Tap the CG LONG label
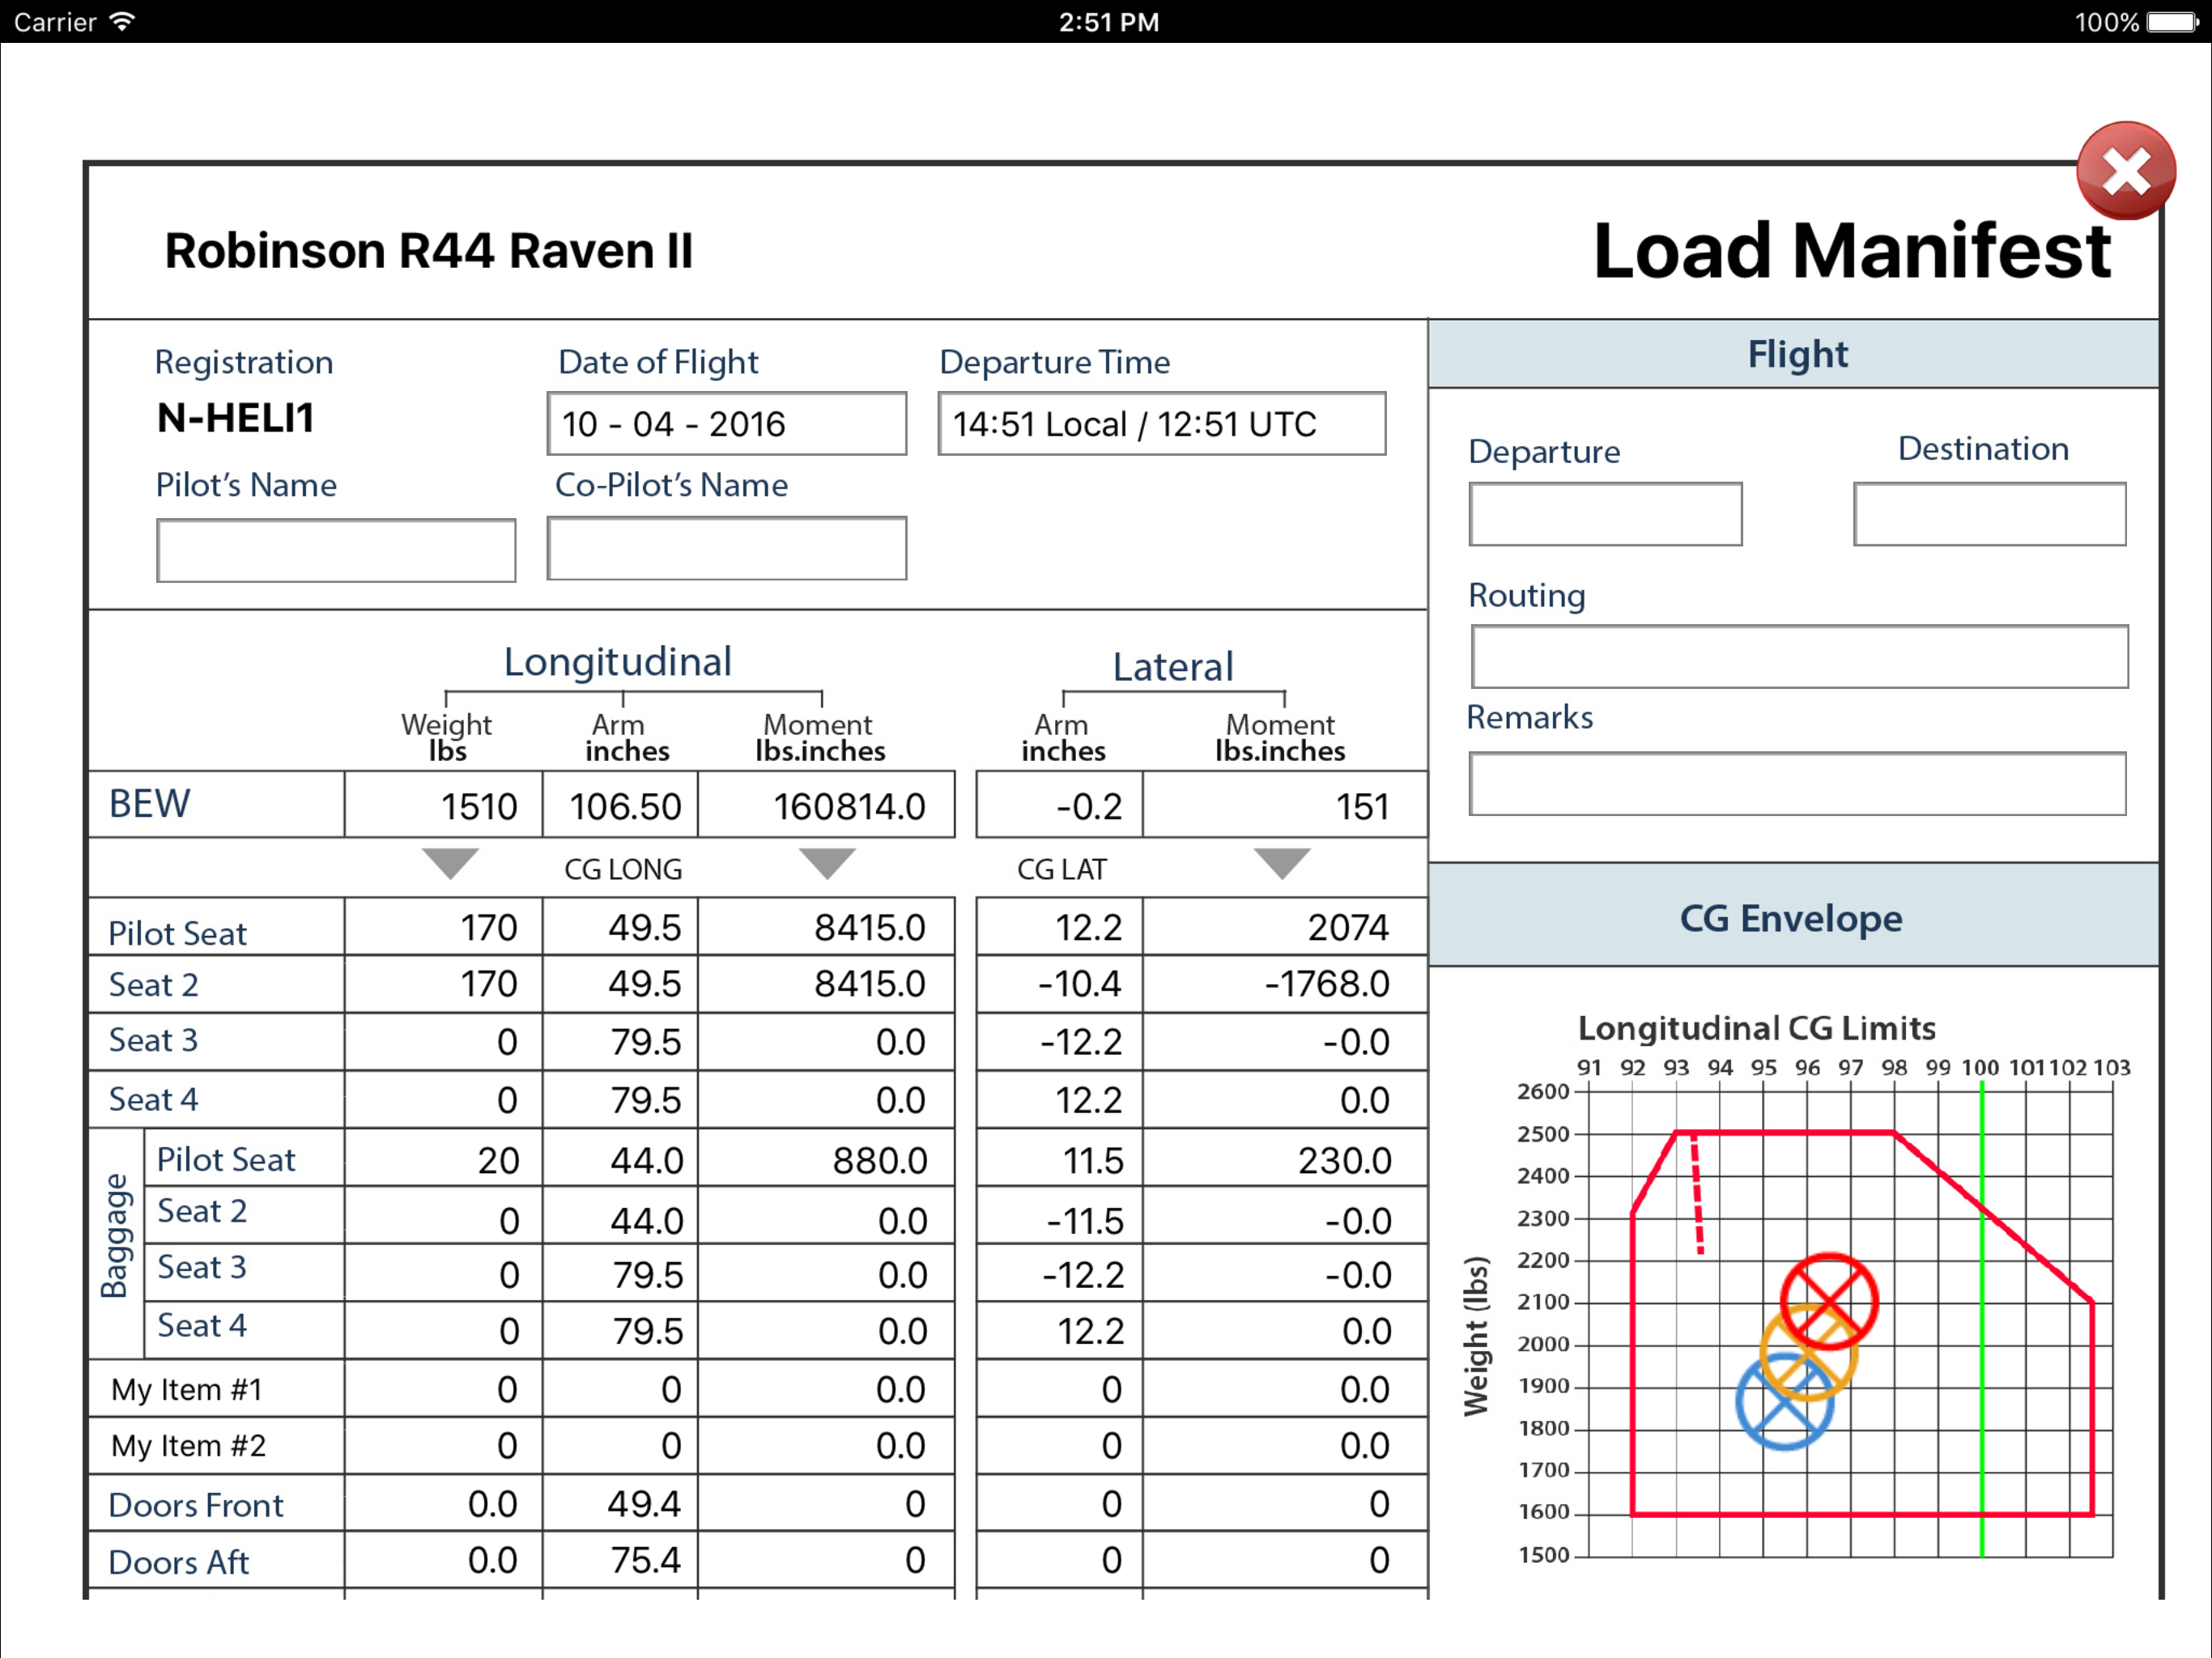2212x1658 pixels. (x=623, y=869)
